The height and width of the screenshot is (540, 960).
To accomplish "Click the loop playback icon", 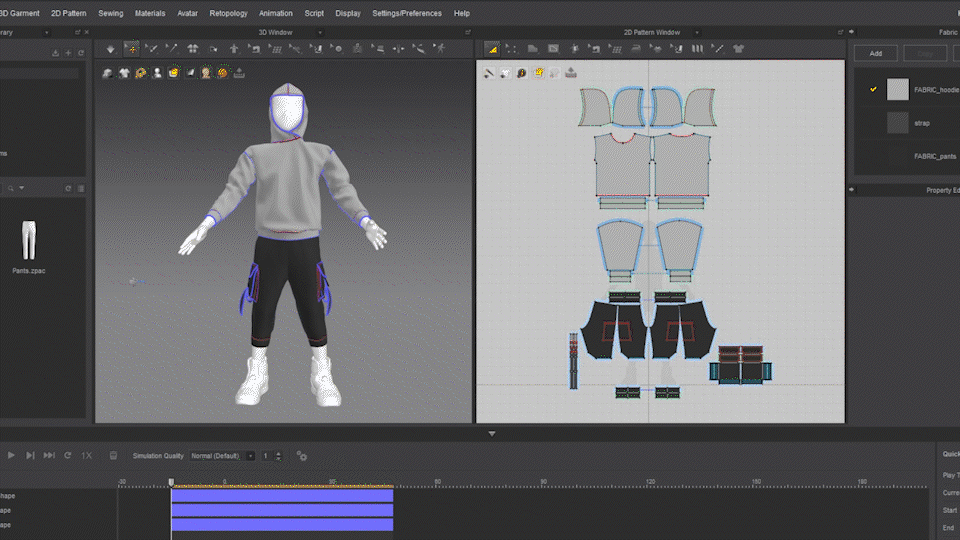I will tap(67, 456).
